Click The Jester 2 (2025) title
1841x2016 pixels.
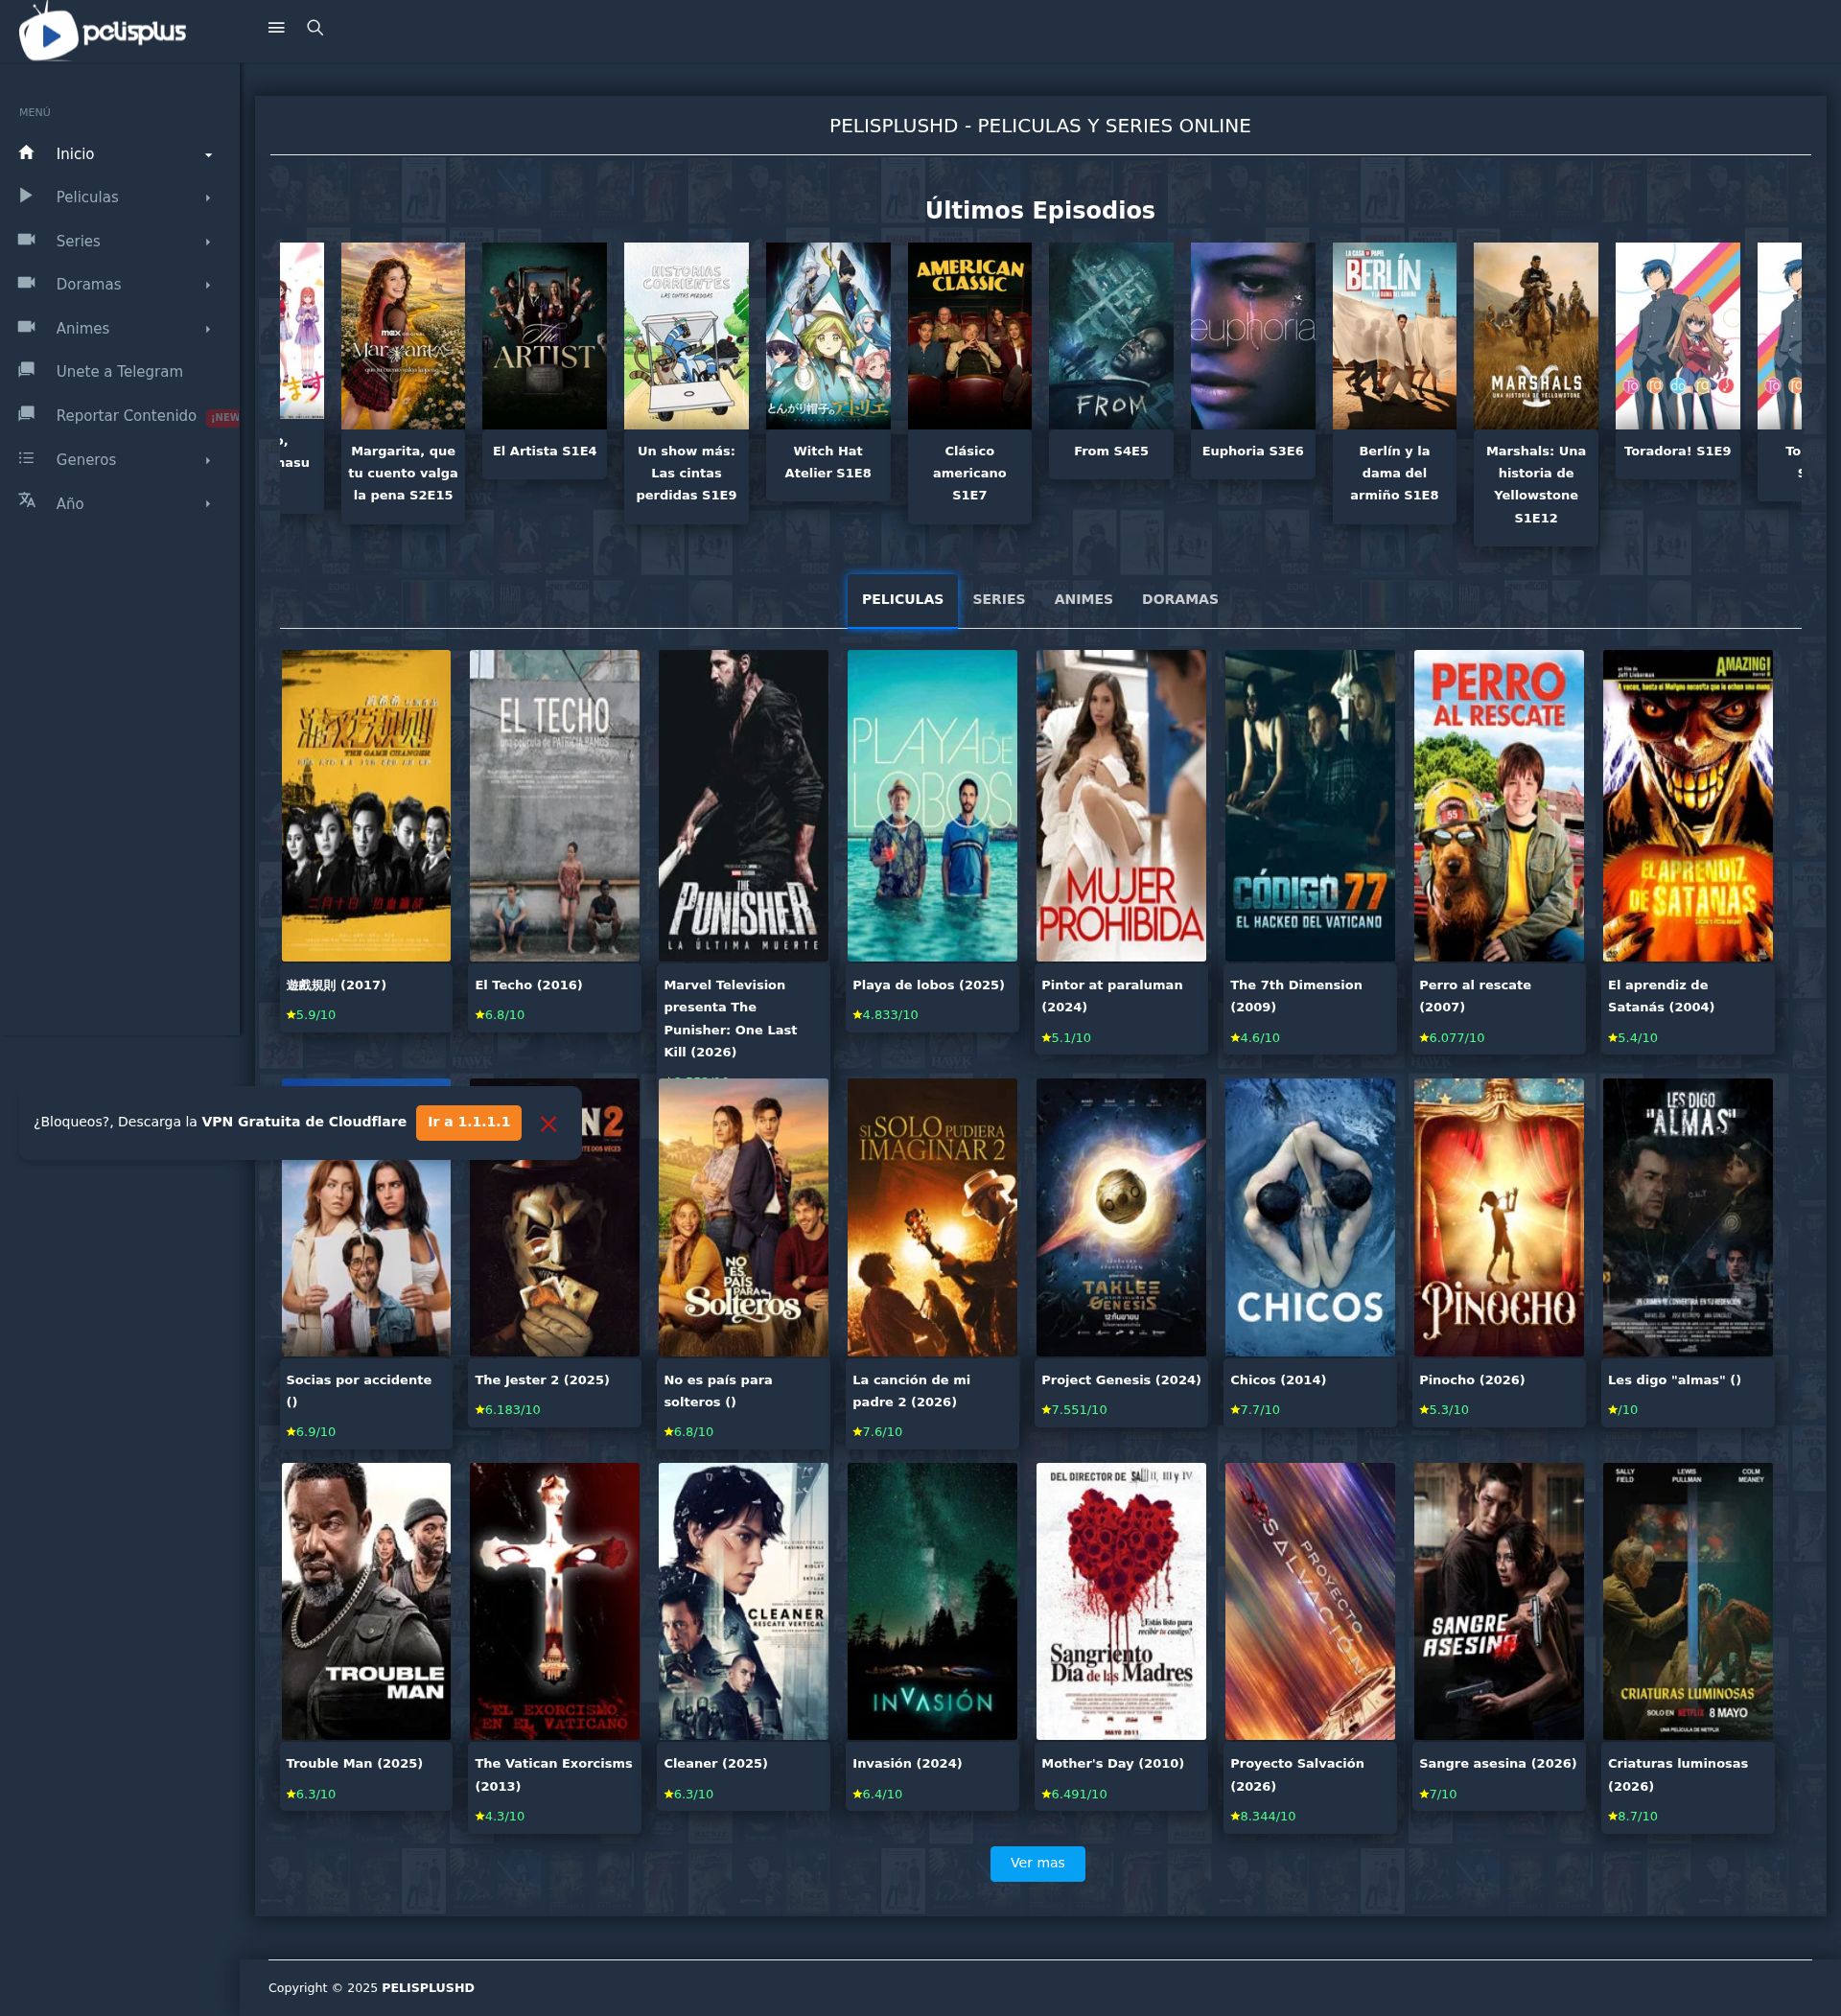pyautogui.click(x=542, y=1380)
